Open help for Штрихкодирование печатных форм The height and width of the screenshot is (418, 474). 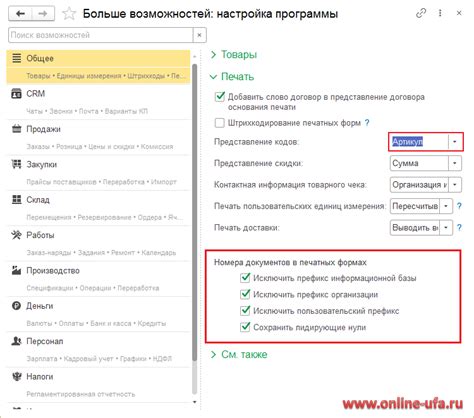click(367, 123)
